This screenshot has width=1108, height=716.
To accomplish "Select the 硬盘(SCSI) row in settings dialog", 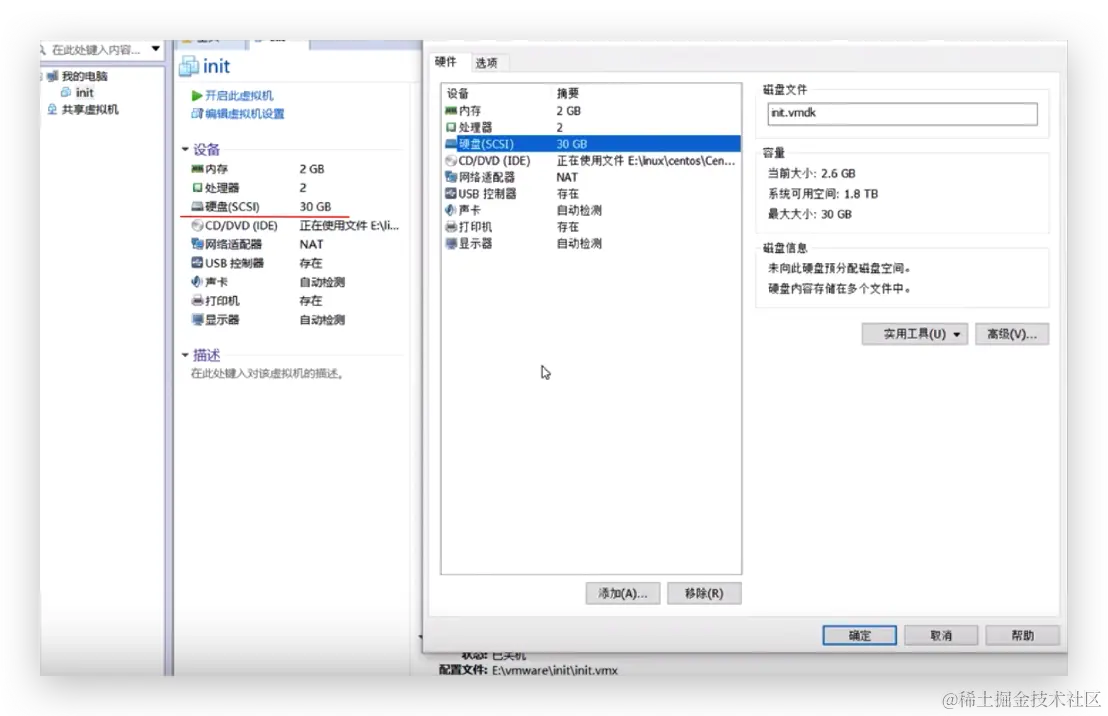I will (x=591, y=143).
